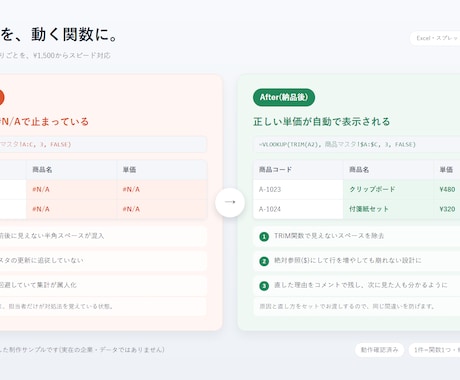
Task: Click the green number 3 badge
Action: click(x=264, y=286)
